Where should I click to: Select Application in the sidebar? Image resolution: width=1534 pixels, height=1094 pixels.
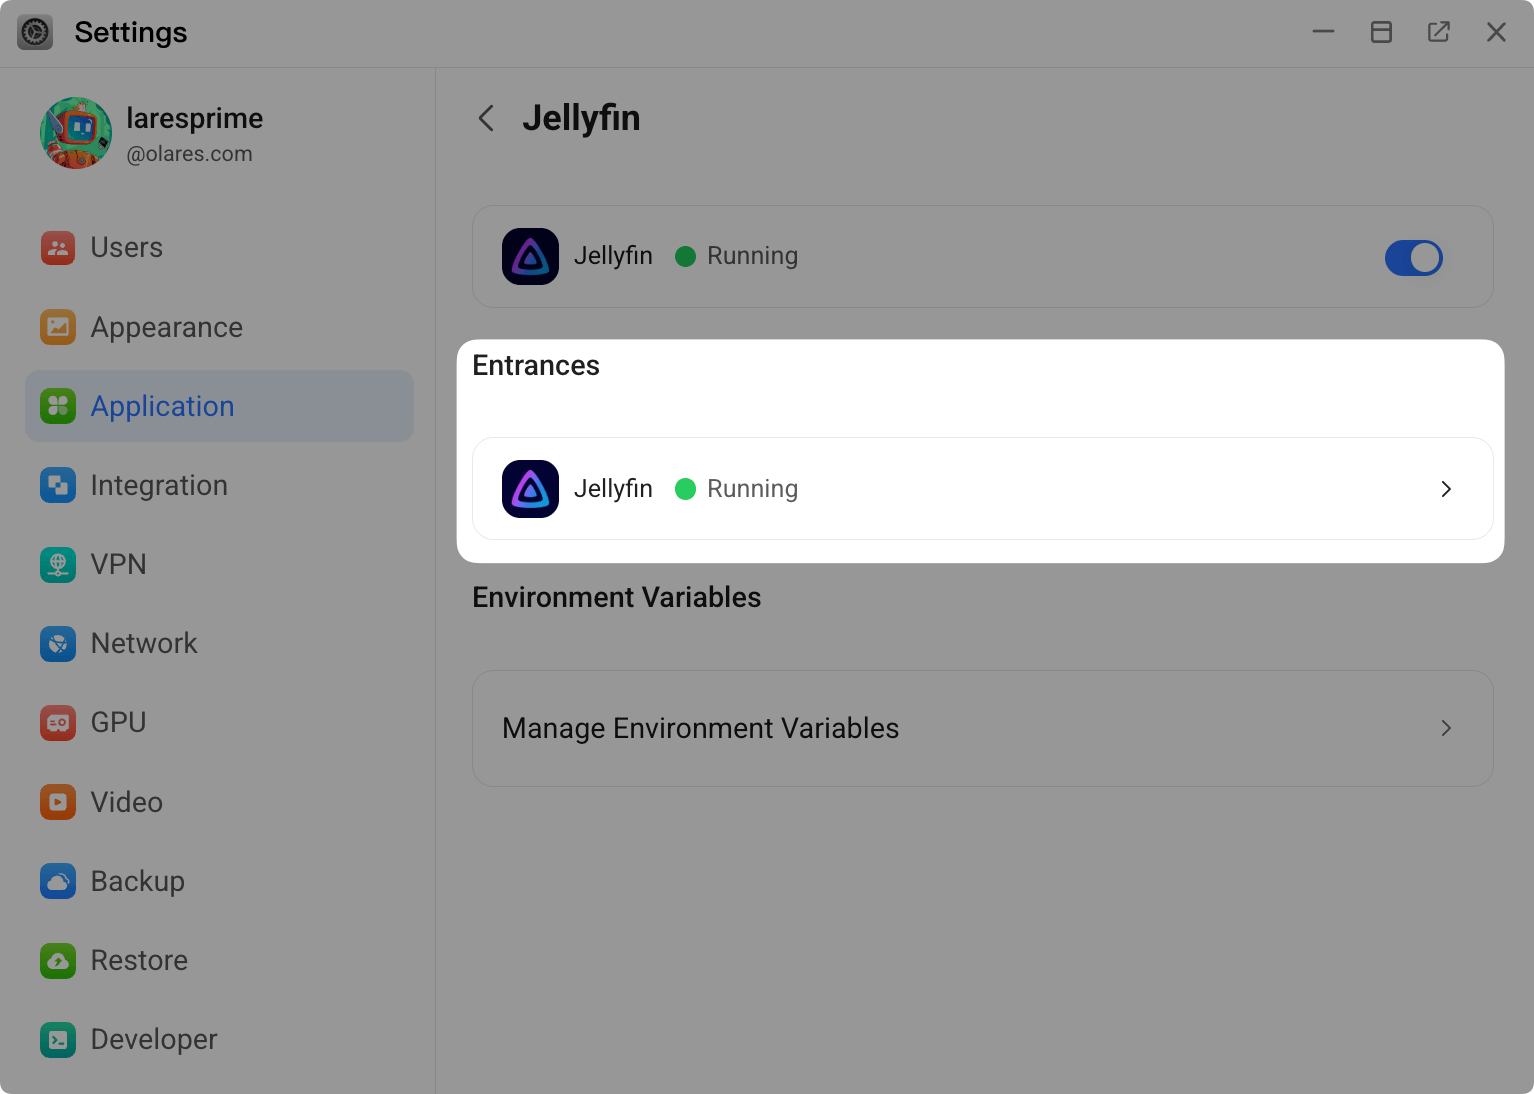pyautogui.click(x=162, y=407)
